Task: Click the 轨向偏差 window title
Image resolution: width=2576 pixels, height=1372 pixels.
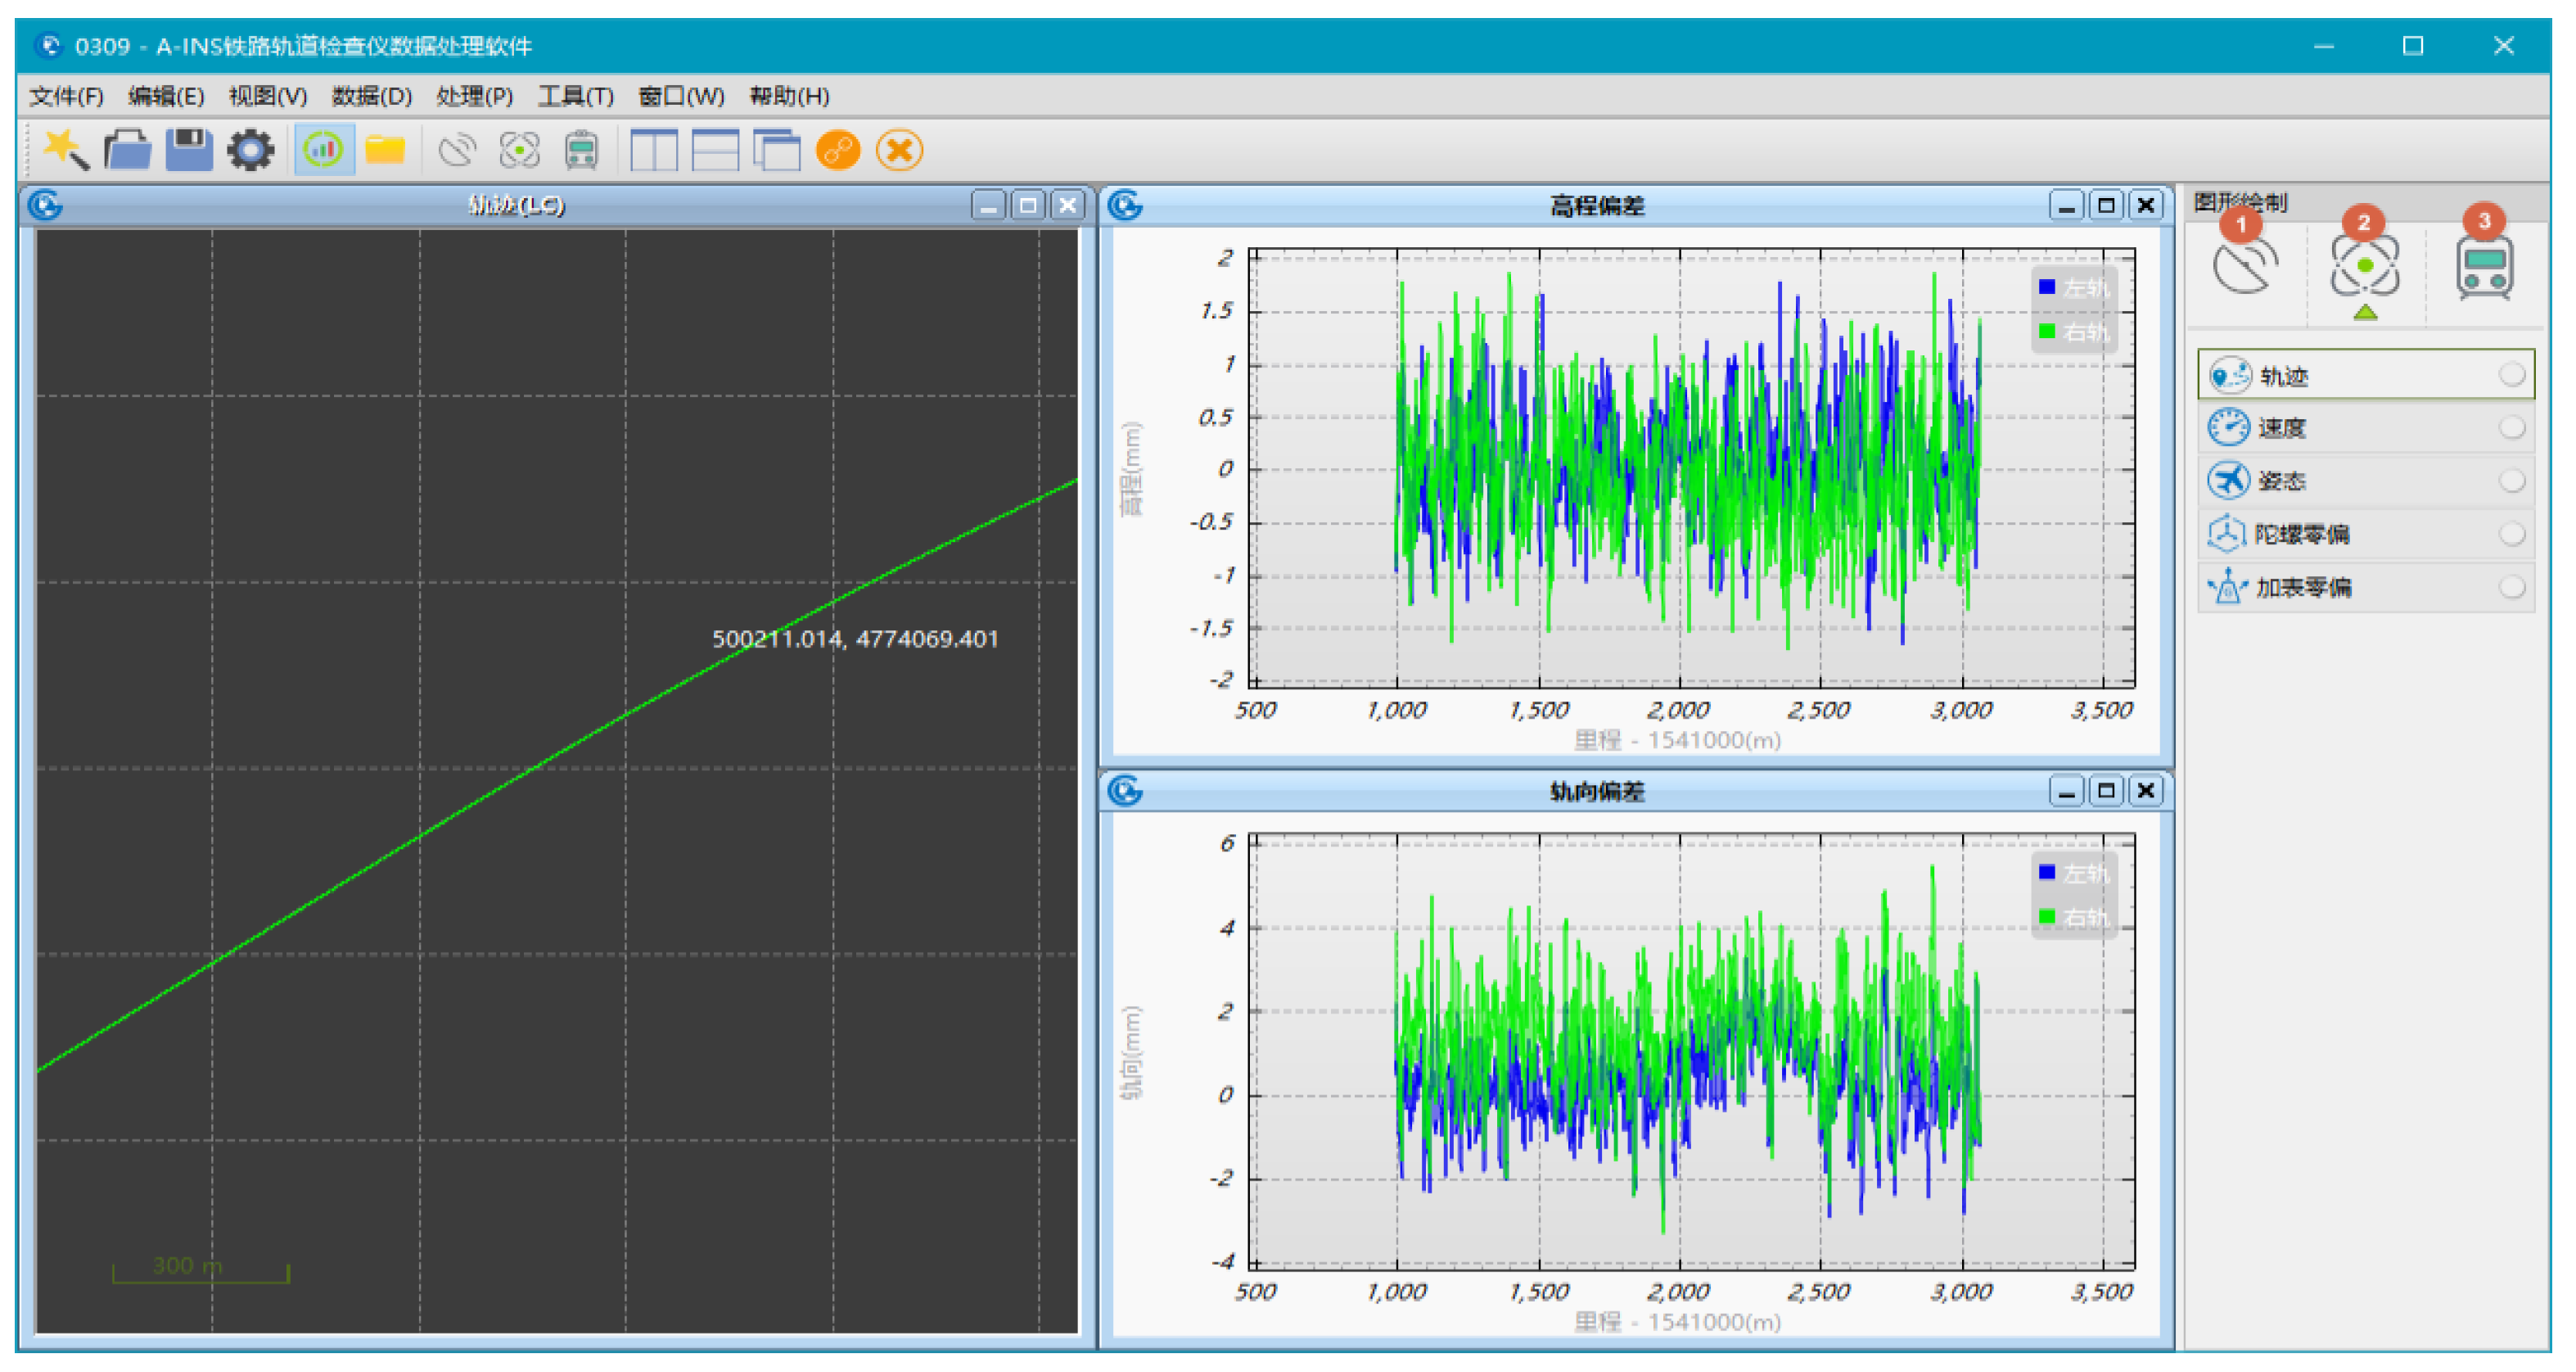Action: pos(1597,792)
